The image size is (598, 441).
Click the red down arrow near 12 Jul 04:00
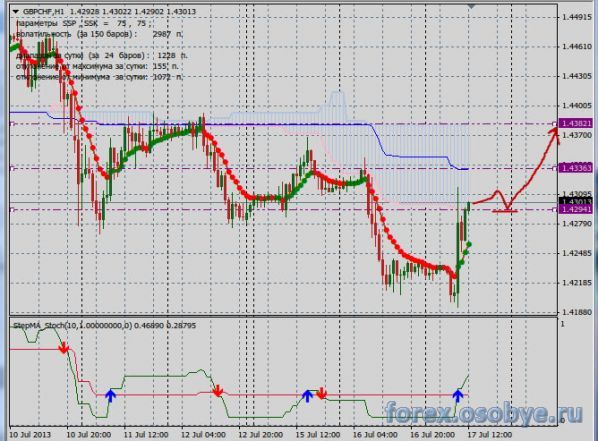pyautogui.click(x=217, y=391)
